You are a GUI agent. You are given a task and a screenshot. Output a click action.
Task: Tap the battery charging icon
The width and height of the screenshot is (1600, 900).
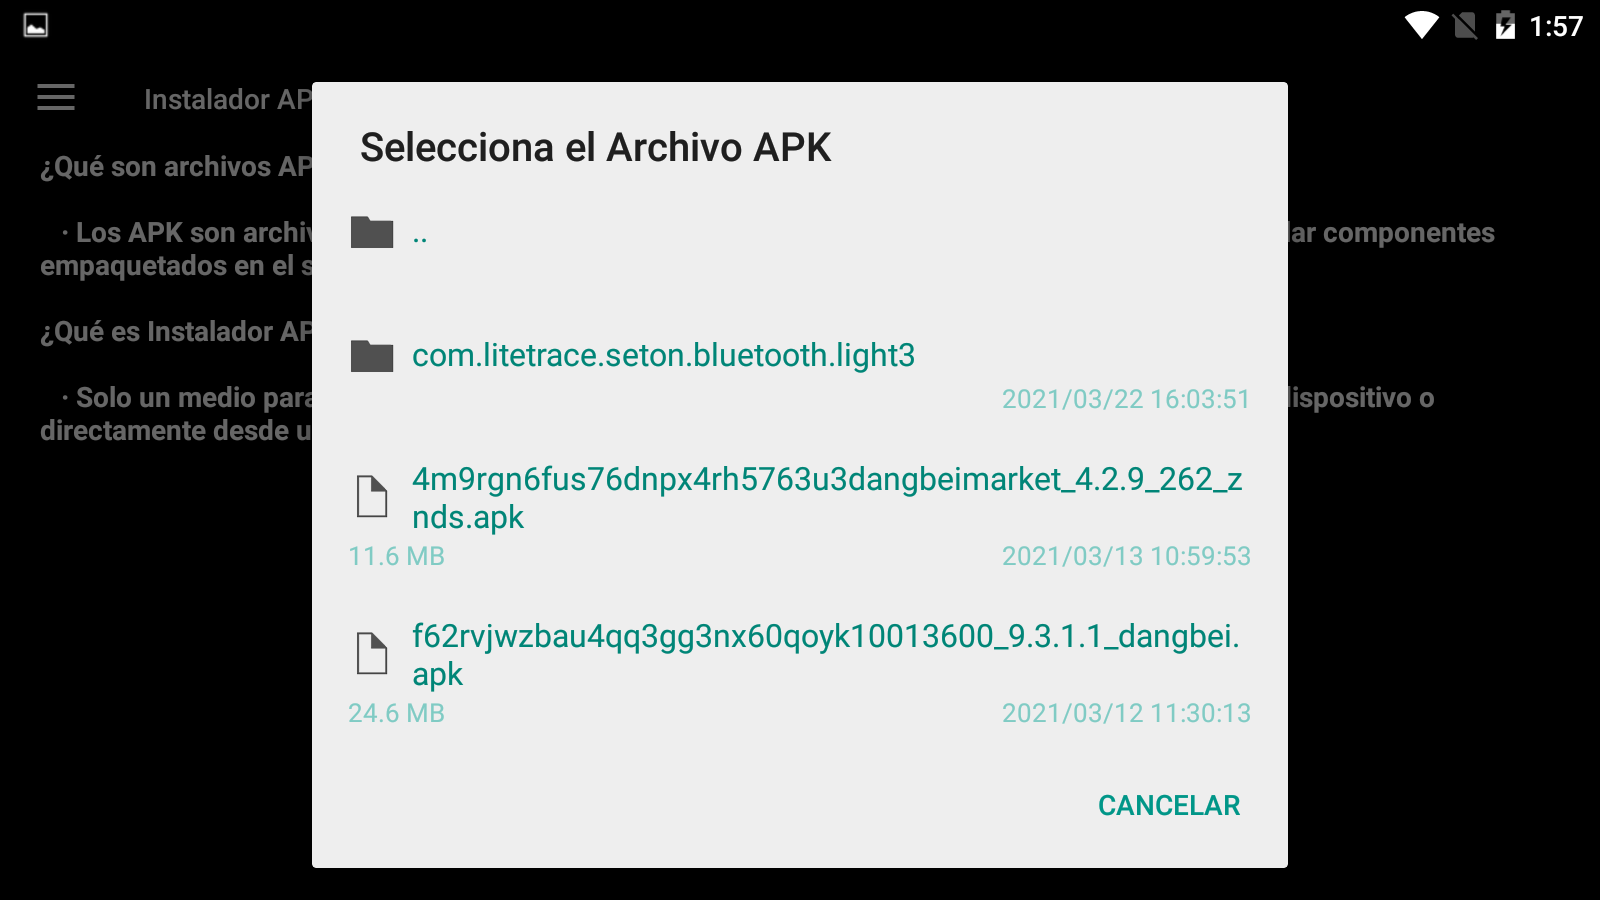[x=1505, y=25]
